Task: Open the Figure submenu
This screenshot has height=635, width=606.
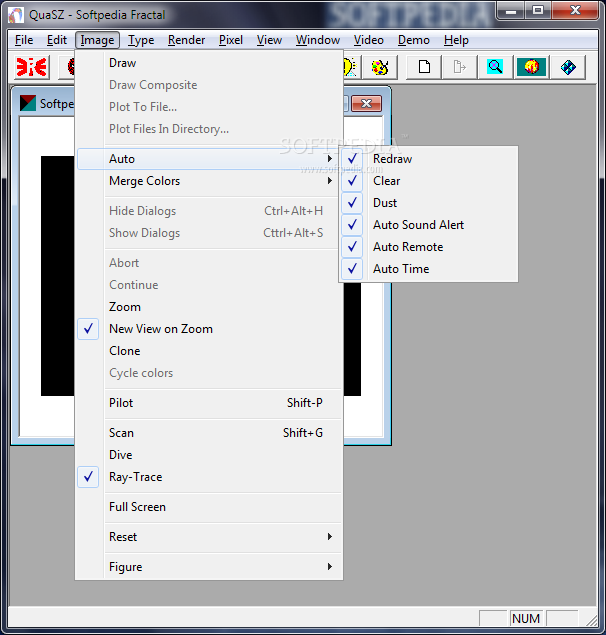Action: (209, 567)
